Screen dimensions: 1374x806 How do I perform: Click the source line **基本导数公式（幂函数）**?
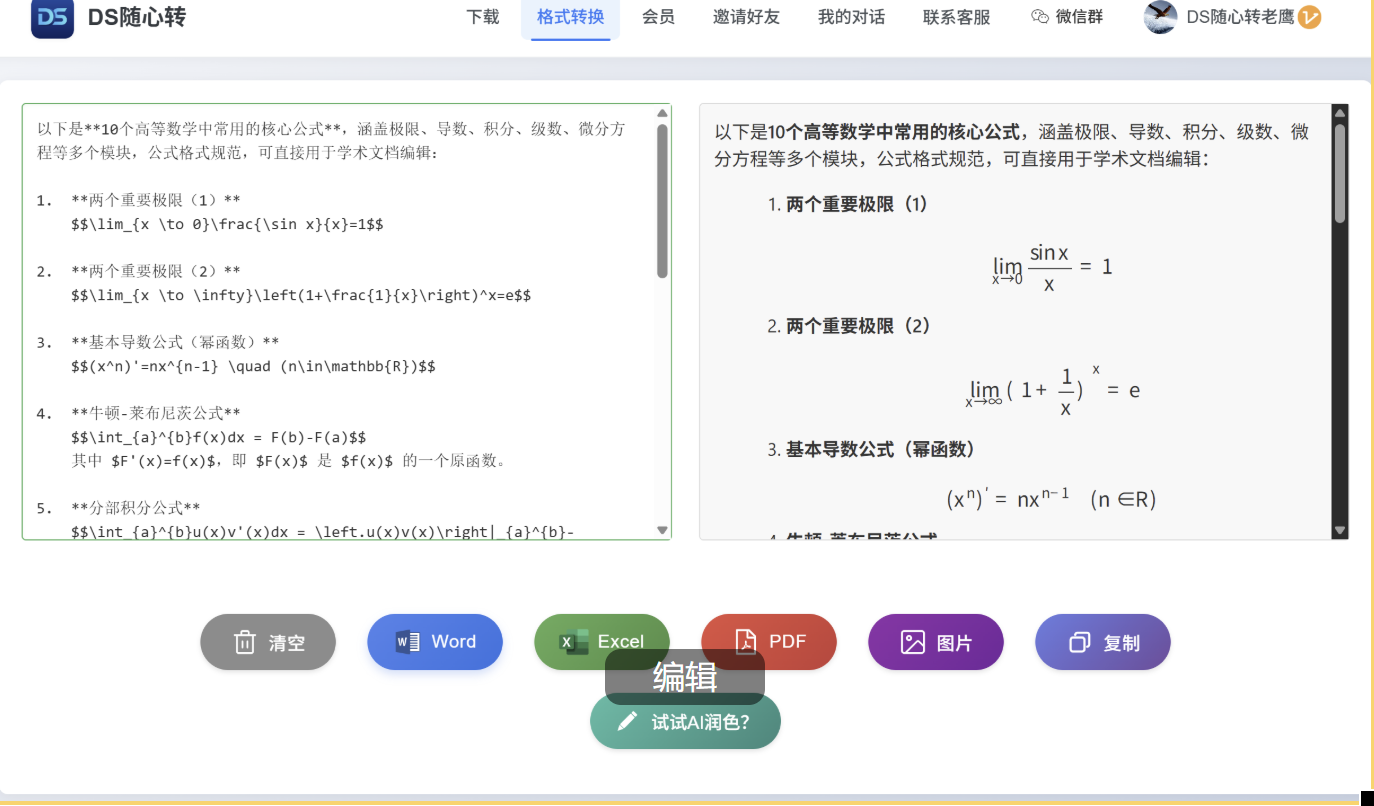tap(176, 342)
